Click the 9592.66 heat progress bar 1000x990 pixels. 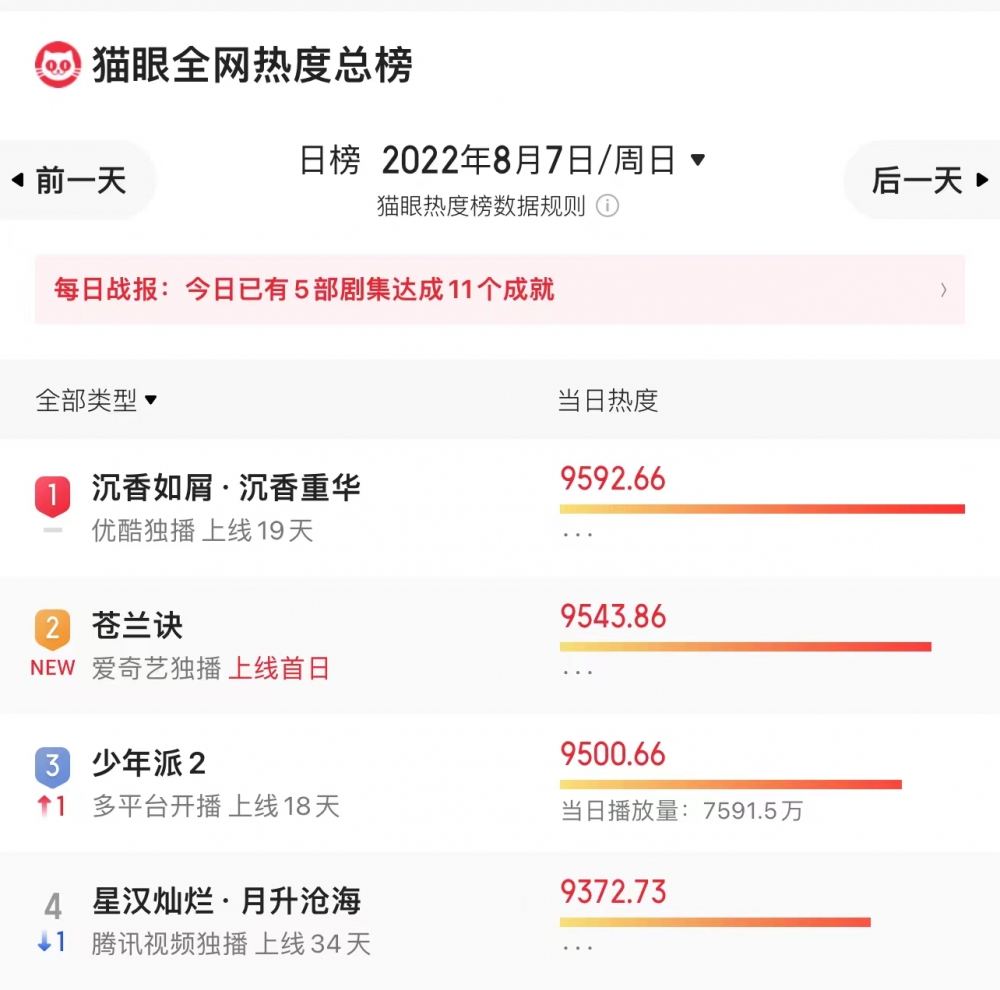click(762, 509)
